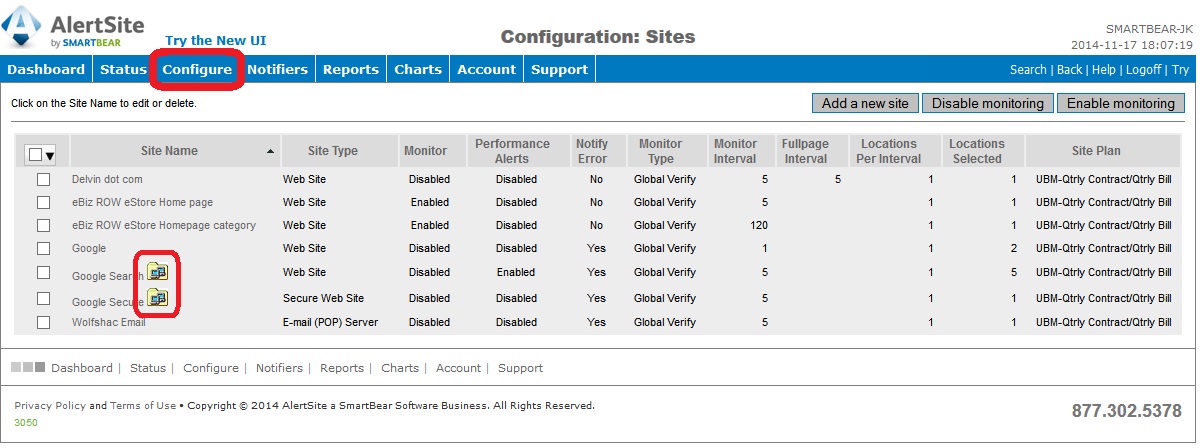Toggle the select-all checkbox in table header

tap(35, 154)
